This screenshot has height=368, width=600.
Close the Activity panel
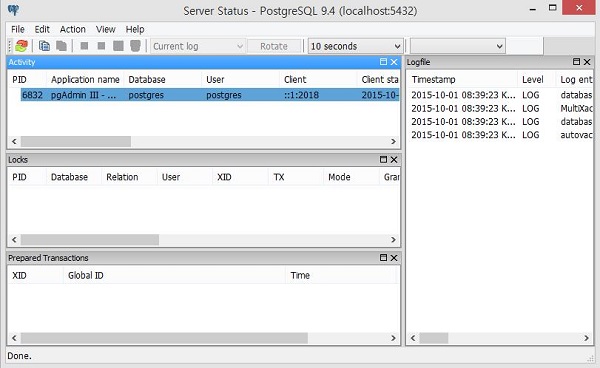(x=394, y=62)
